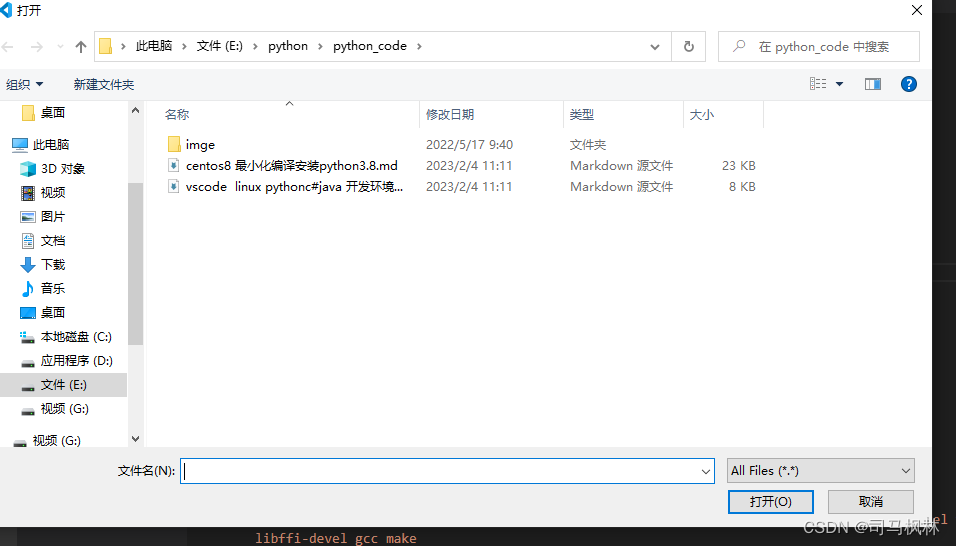Open address bar history dropdown
Viewport: 956px width, 546px height.
tap(655, 46)
